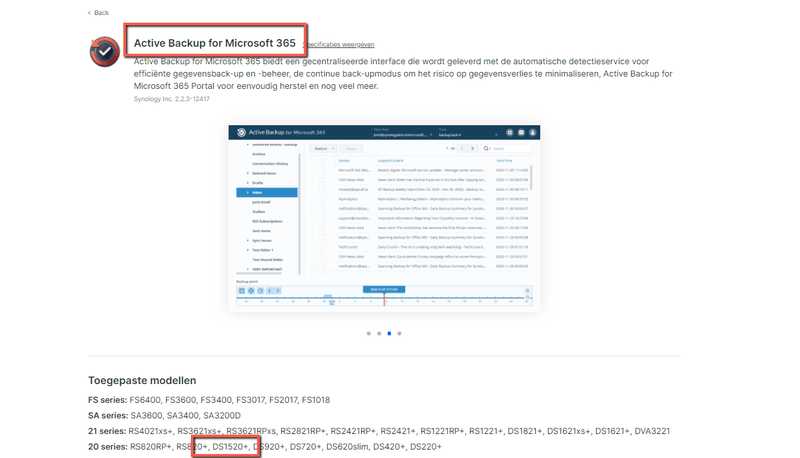800x458 pixels.
Task: Go back using the Back link
Action: tap(98, 13)
